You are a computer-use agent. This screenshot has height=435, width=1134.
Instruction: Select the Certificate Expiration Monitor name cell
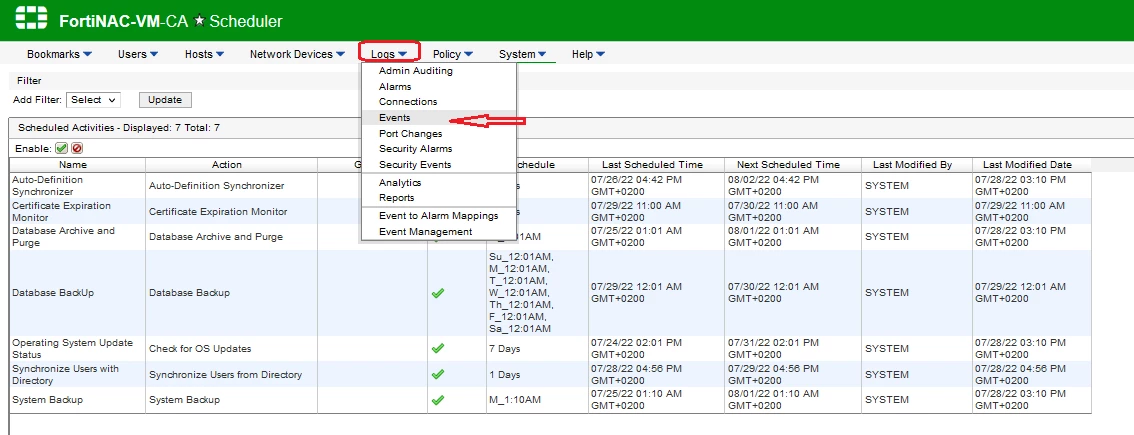coord(77,211)
